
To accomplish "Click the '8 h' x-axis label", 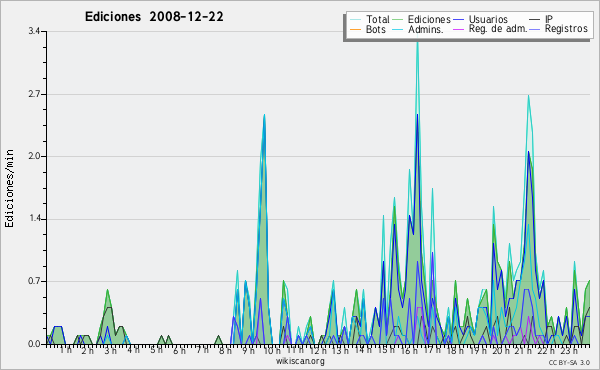I will pos(225,350).
